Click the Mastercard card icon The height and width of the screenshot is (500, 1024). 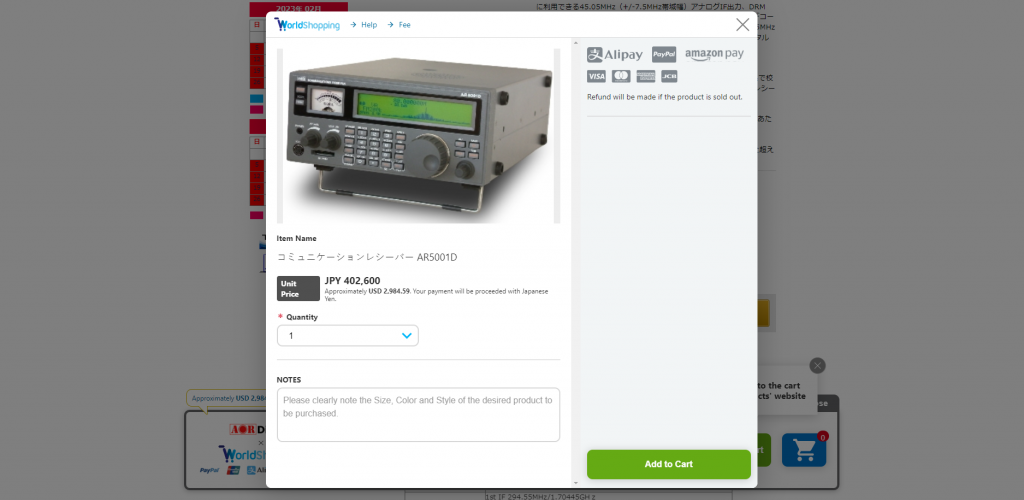[621, 76]
